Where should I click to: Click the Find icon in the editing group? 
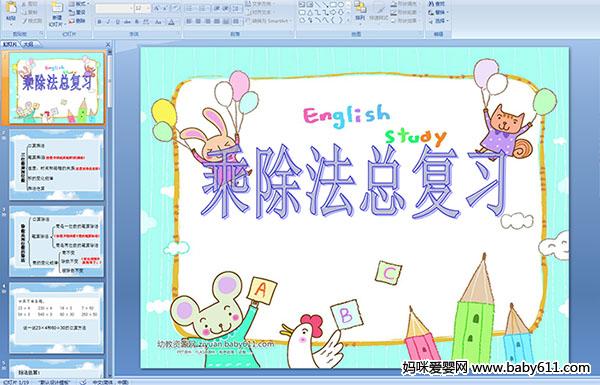tap(437, 4)
